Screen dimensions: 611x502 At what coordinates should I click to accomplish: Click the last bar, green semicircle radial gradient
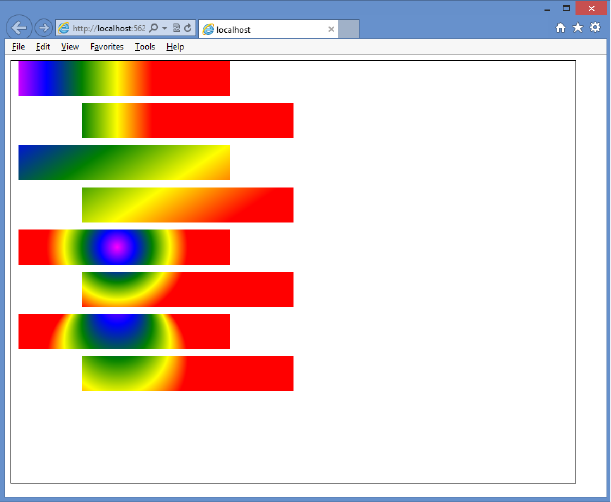pos(187,373)
